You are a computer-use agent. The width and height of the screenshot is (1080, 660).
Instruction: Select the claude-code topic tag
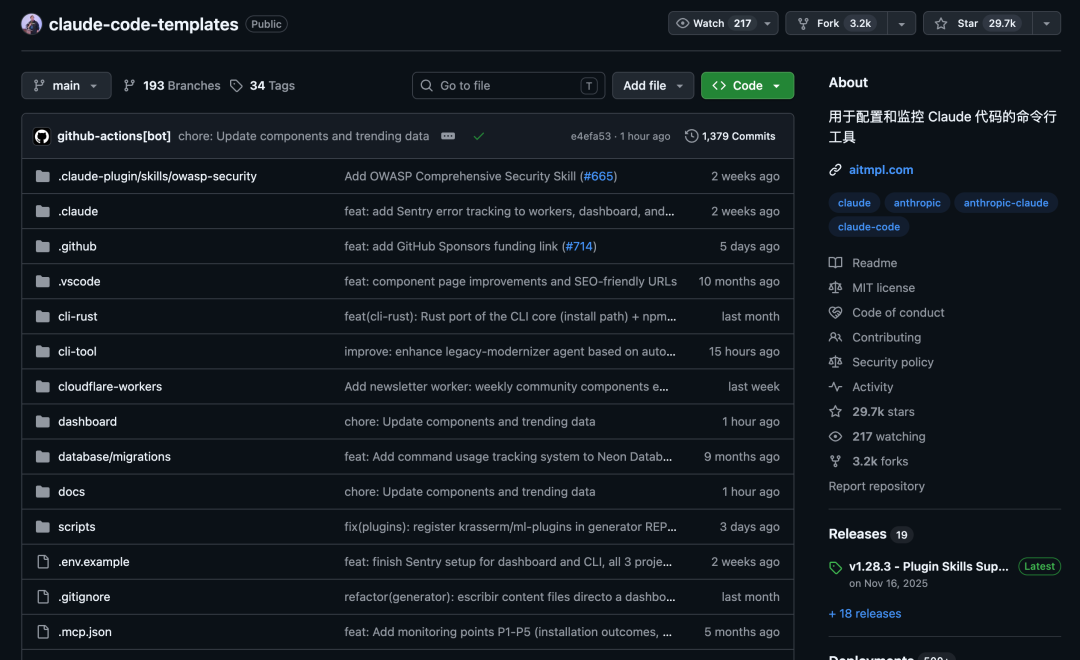coord(869,227)
